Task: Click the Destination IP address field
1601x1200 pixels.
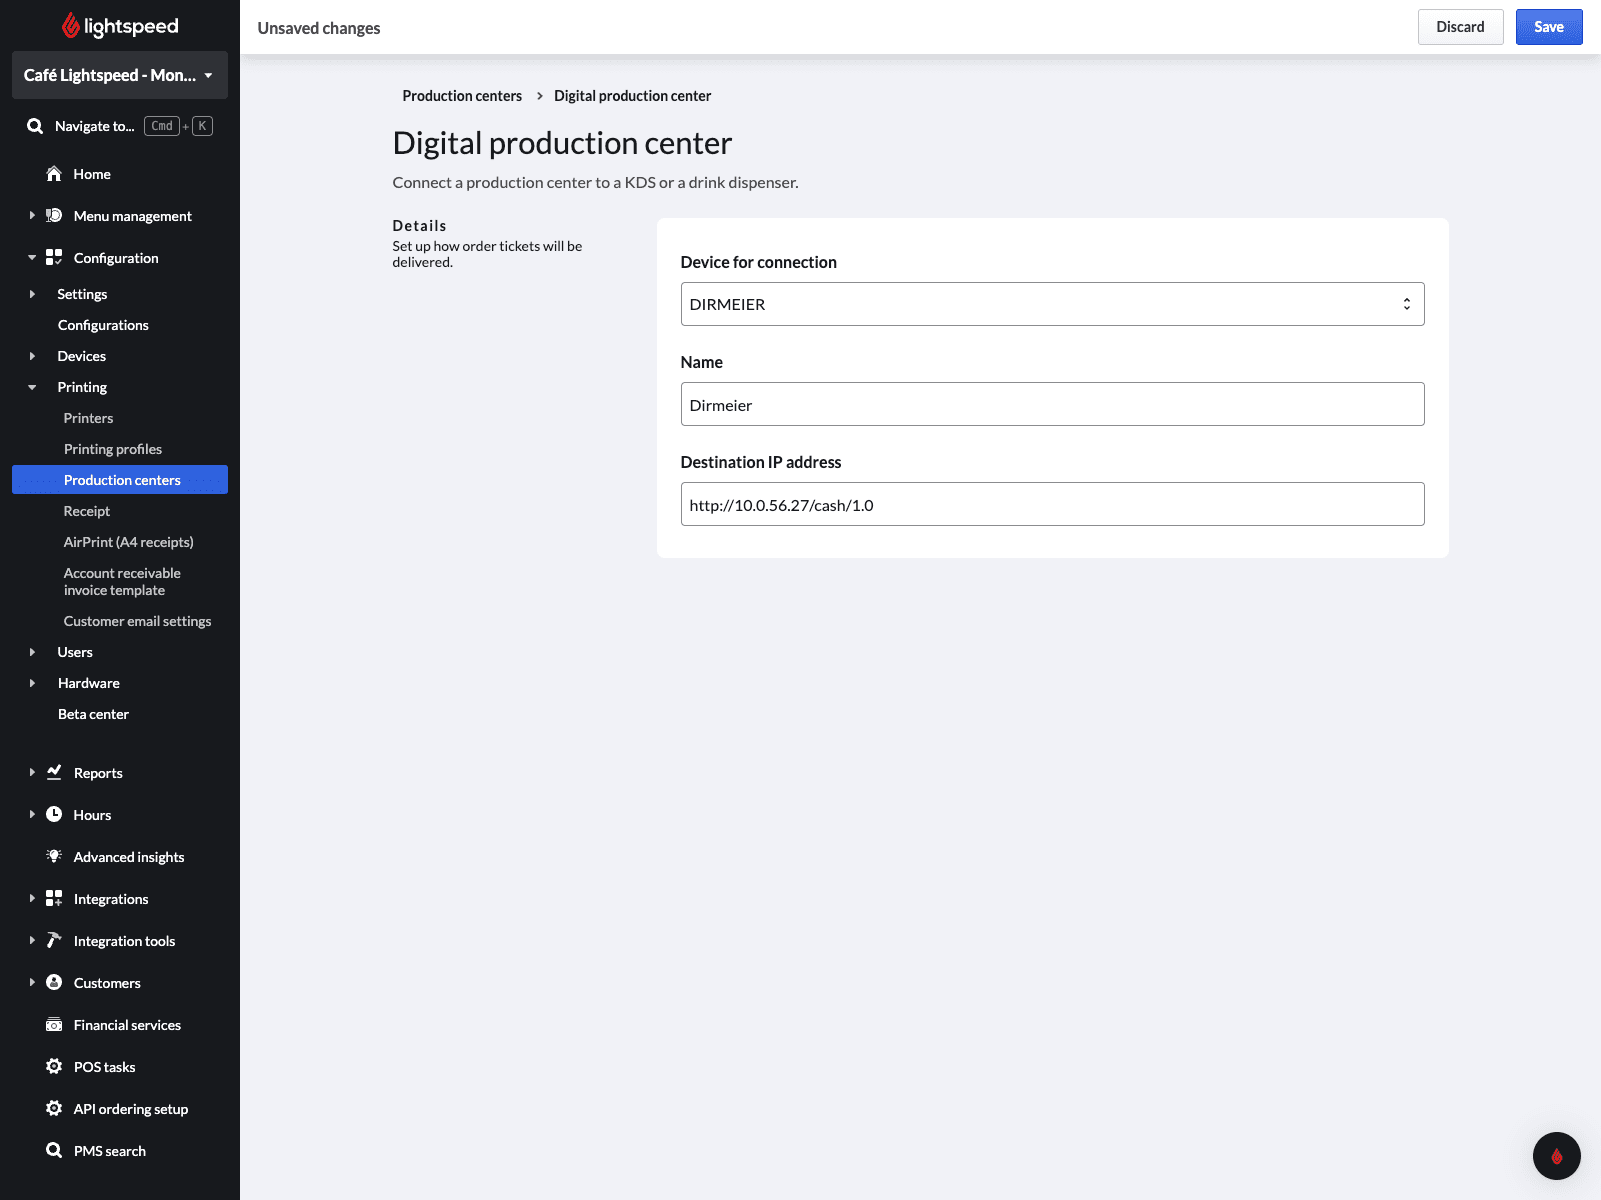Action: [1052, 504]
